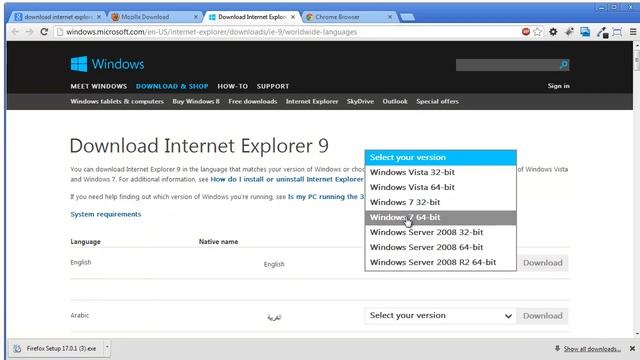
Task: Click Show all downloads link
Action: click(592, 349)
